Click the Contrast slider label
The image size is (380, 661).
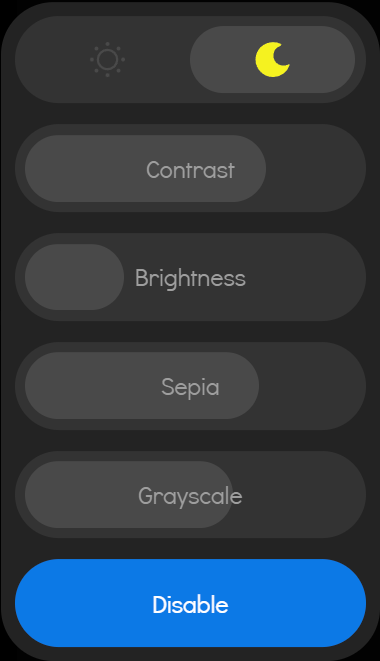pos(190,169)
